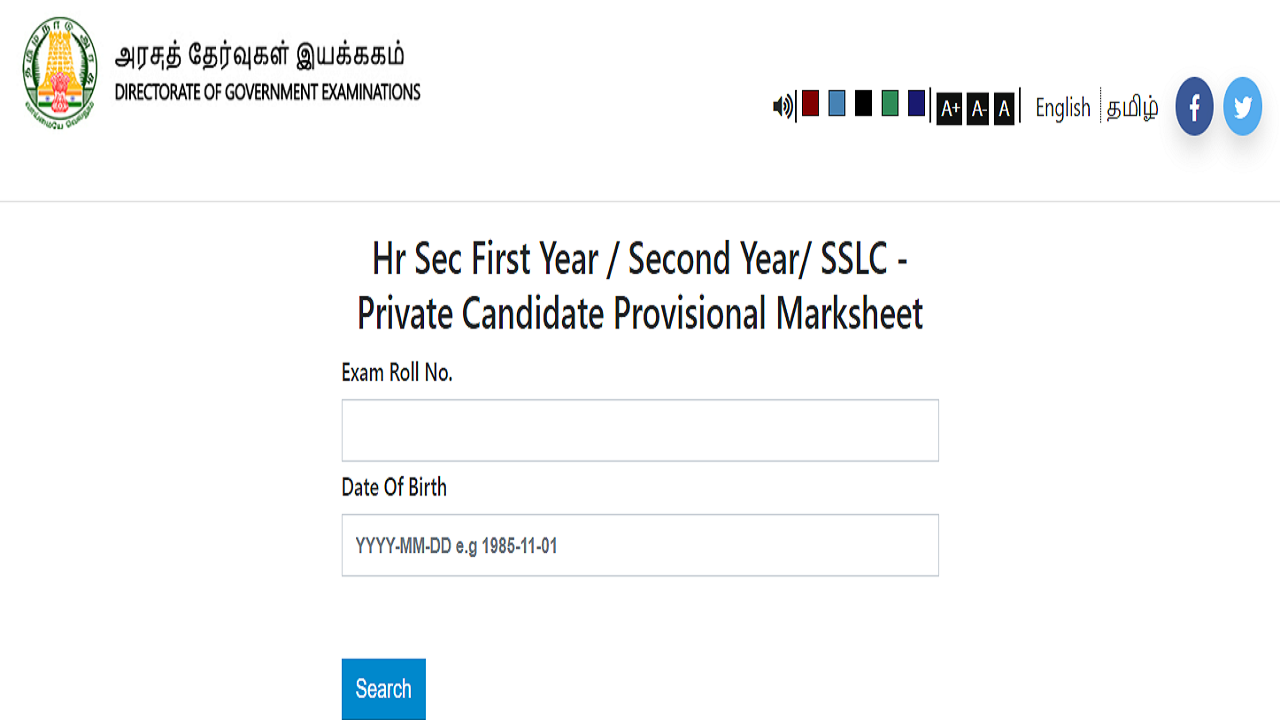This screenshot has width=1280, height=720.
Task: Open the Twitter icon
Action: click(x=1242, y=105)
